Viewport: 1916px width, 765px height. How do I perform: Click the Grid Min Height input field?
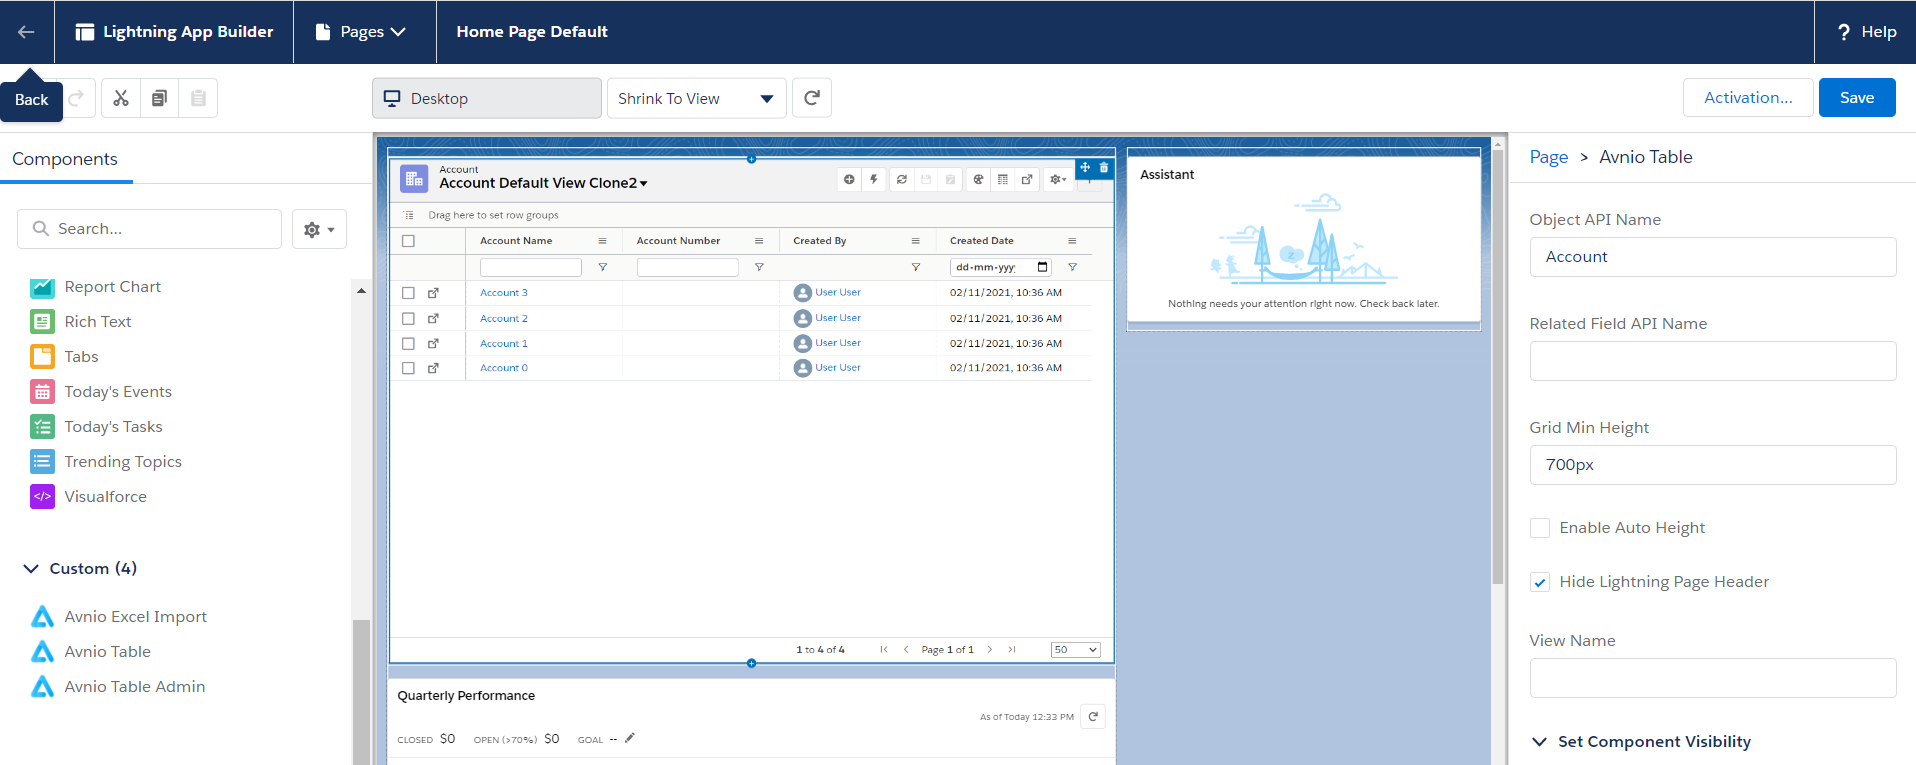[1712, 465]
